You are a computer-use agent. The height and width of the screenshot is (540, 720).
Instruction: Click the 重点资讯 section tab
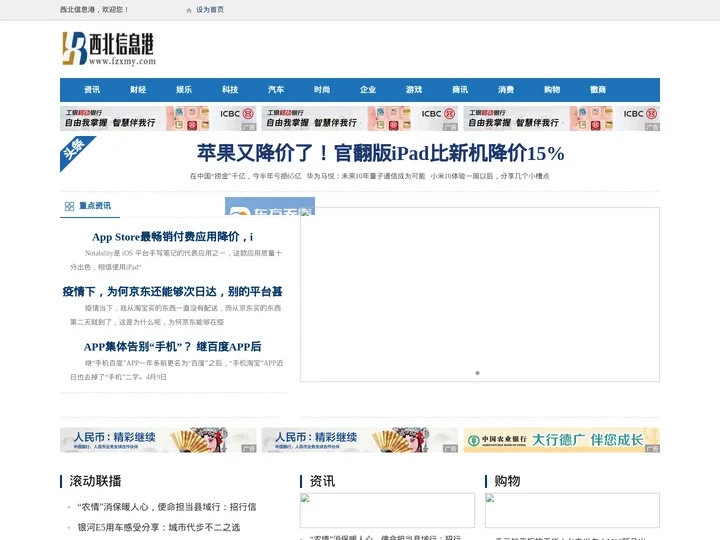click(95, 206)
